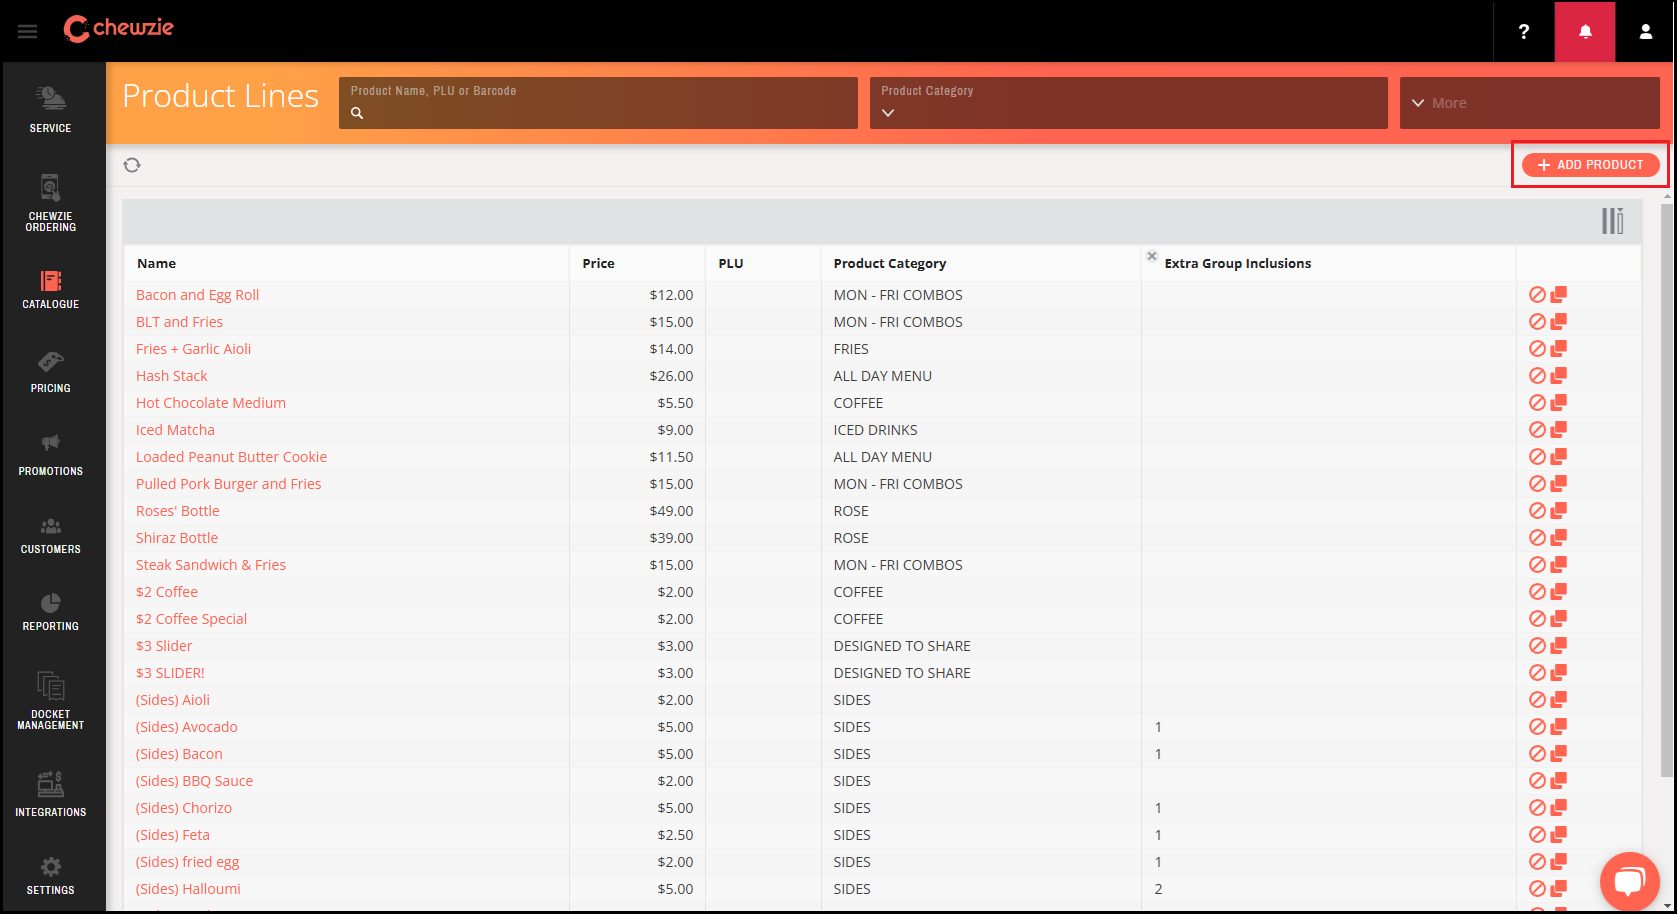Open Loaded Peanut Butter Cookie product
This screenshot has width=1677, height=914.
point(231,457)
